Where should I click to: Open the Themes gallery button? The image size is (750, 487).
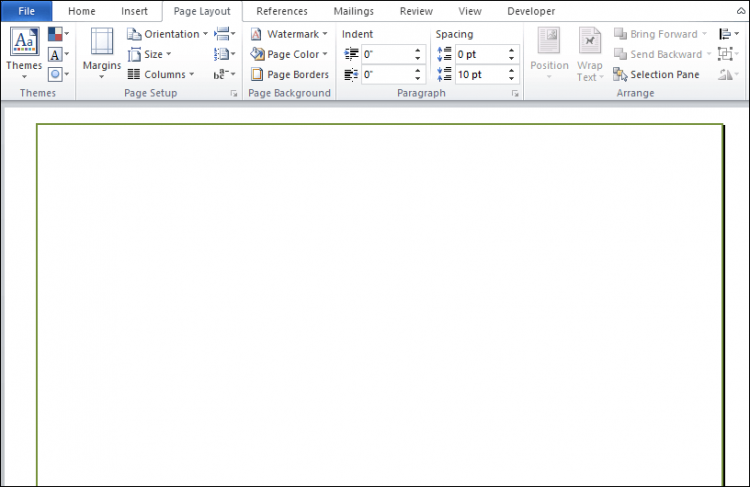[23, 52]
